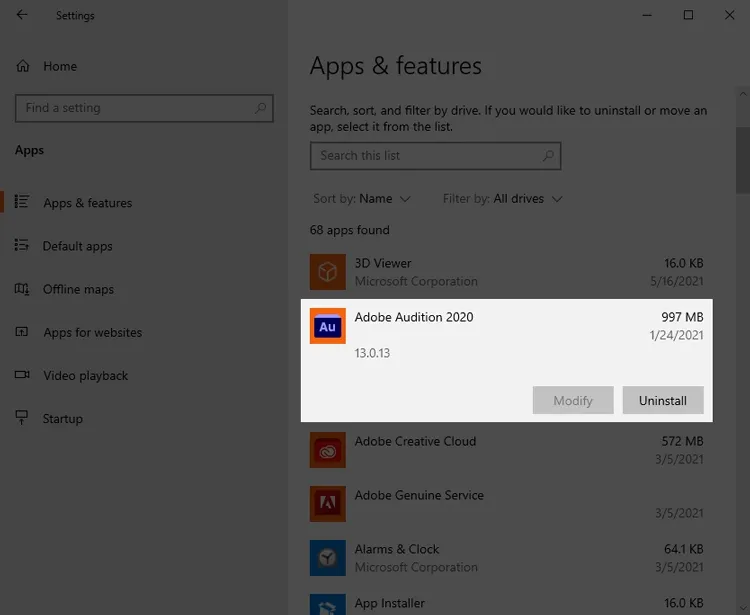Open the Video playback section
750x615 pixels.
tap(86, 375)
